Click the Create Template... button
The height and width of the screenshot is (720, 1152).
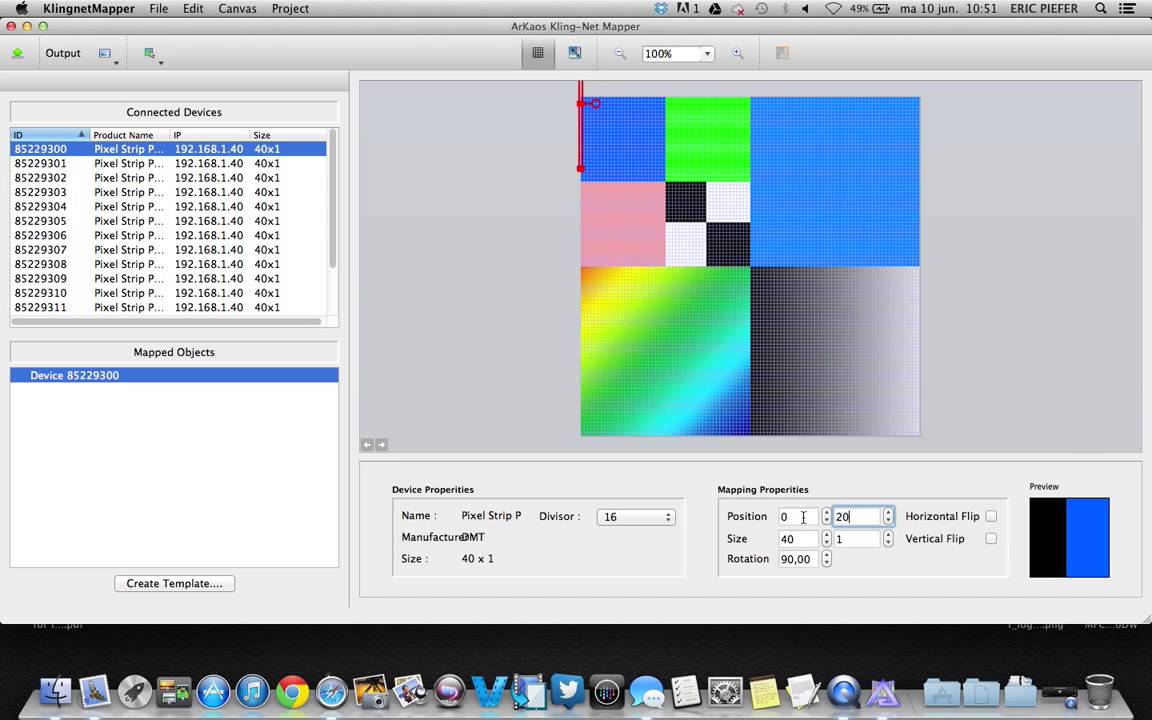click(x=174, y=583)
